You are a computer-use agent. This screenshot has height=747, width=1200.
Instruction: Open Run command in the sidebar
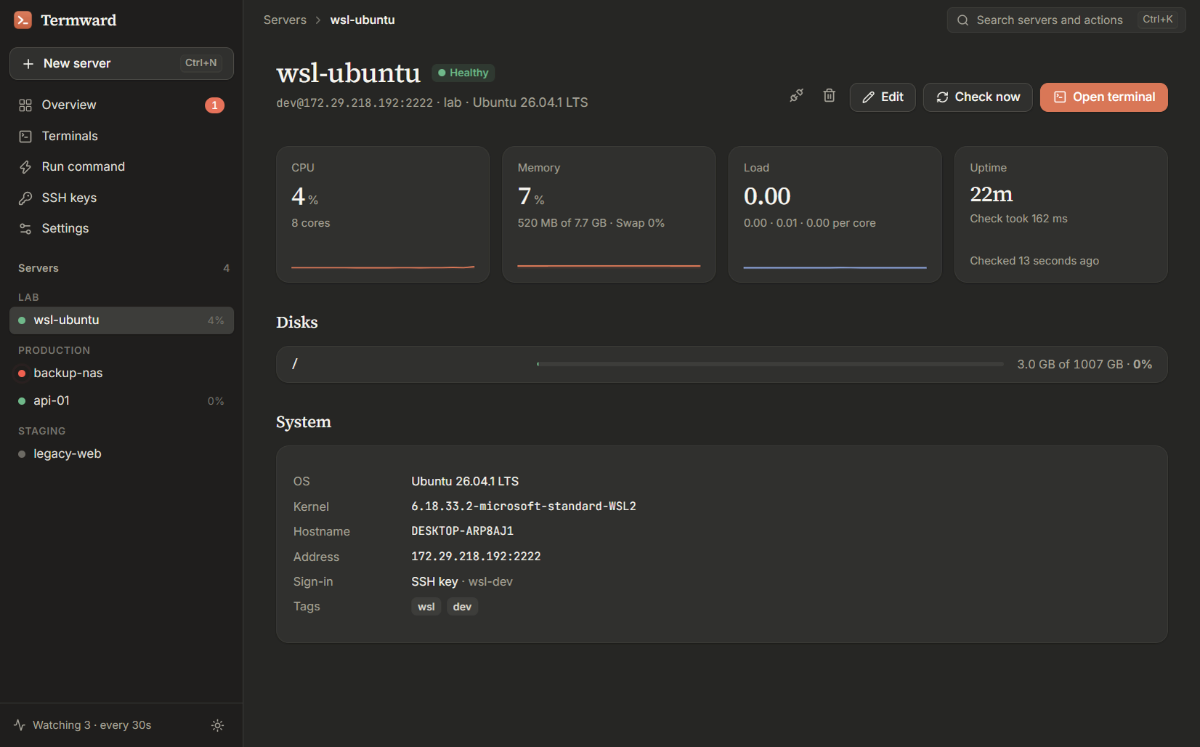121,167
